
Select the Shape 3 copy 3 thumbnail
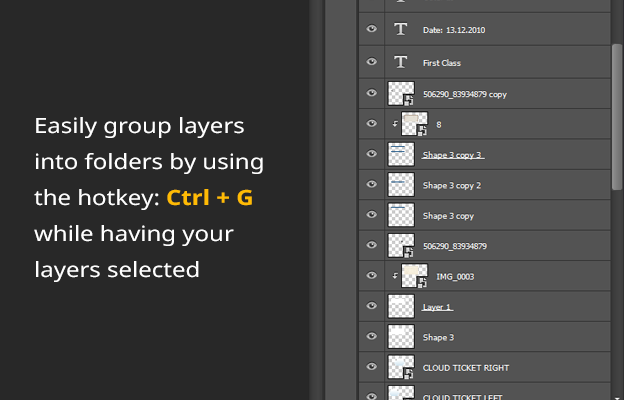click(x=401, y=155)
